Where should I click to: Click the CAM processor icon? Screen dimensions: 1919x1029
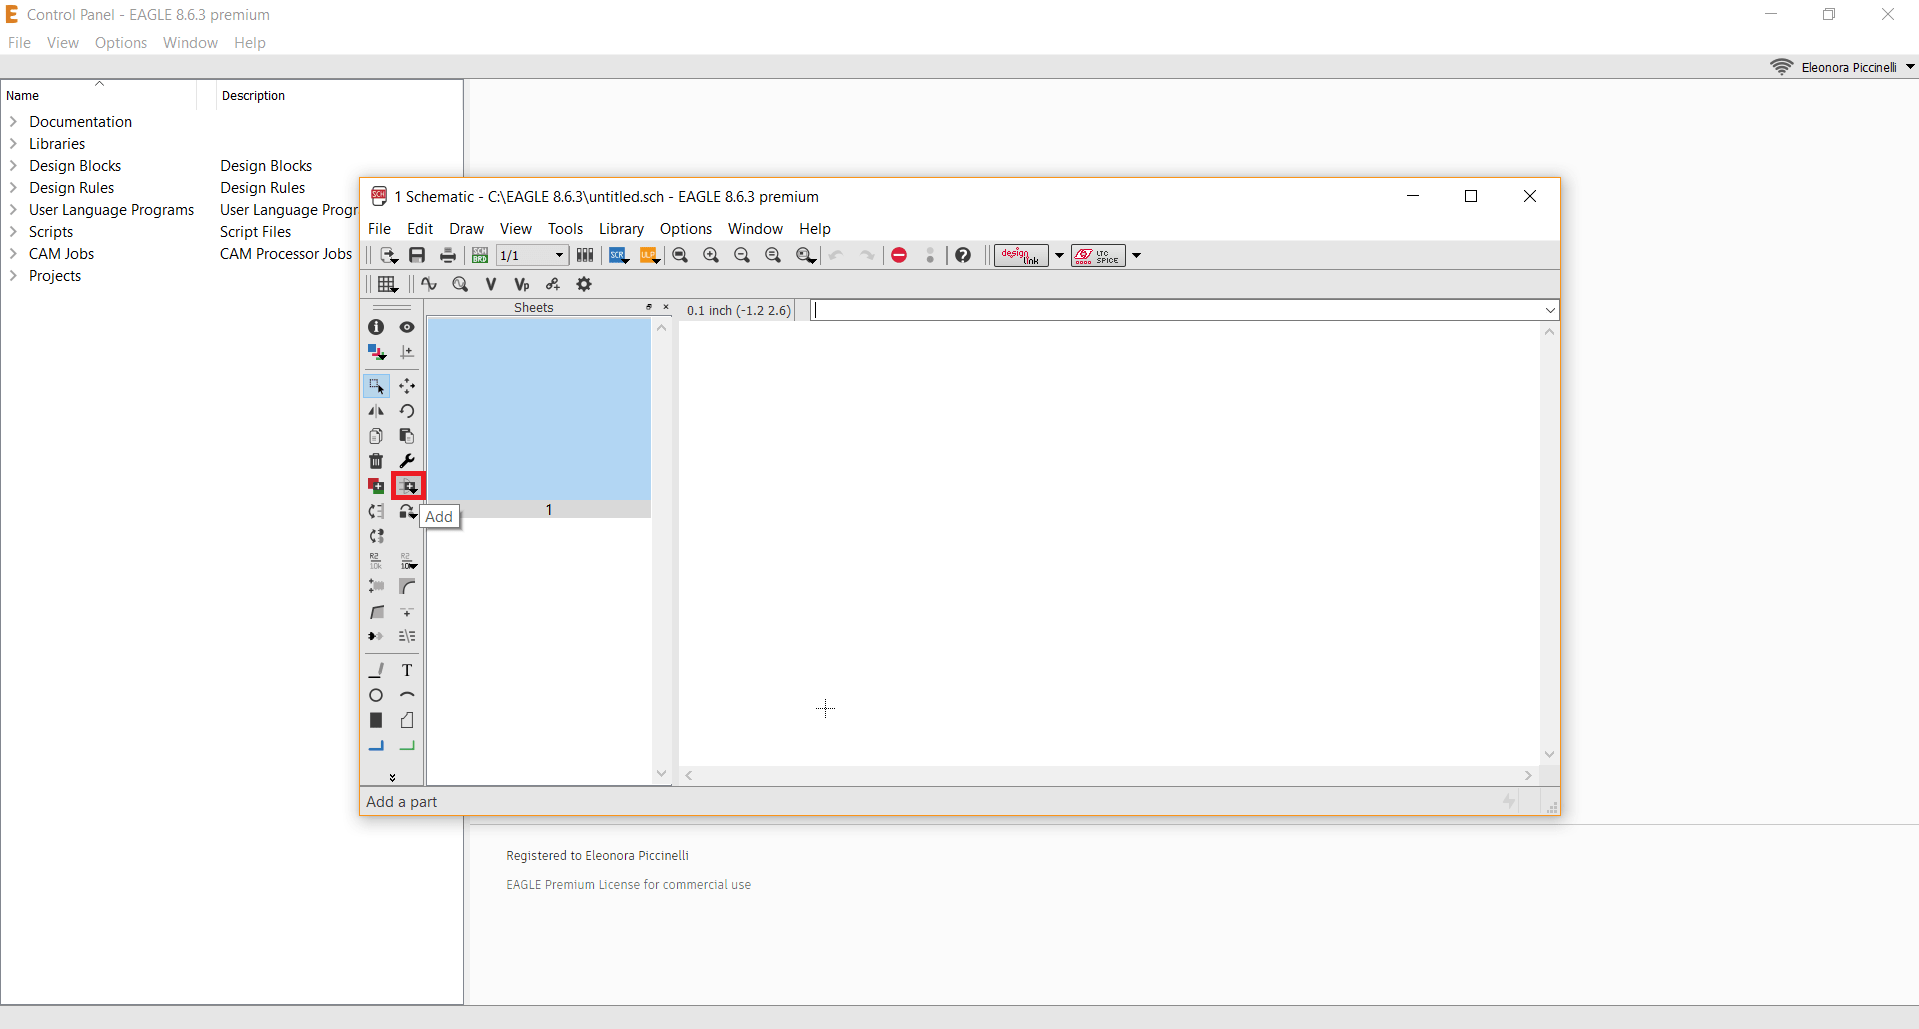[x=585, y=255]
